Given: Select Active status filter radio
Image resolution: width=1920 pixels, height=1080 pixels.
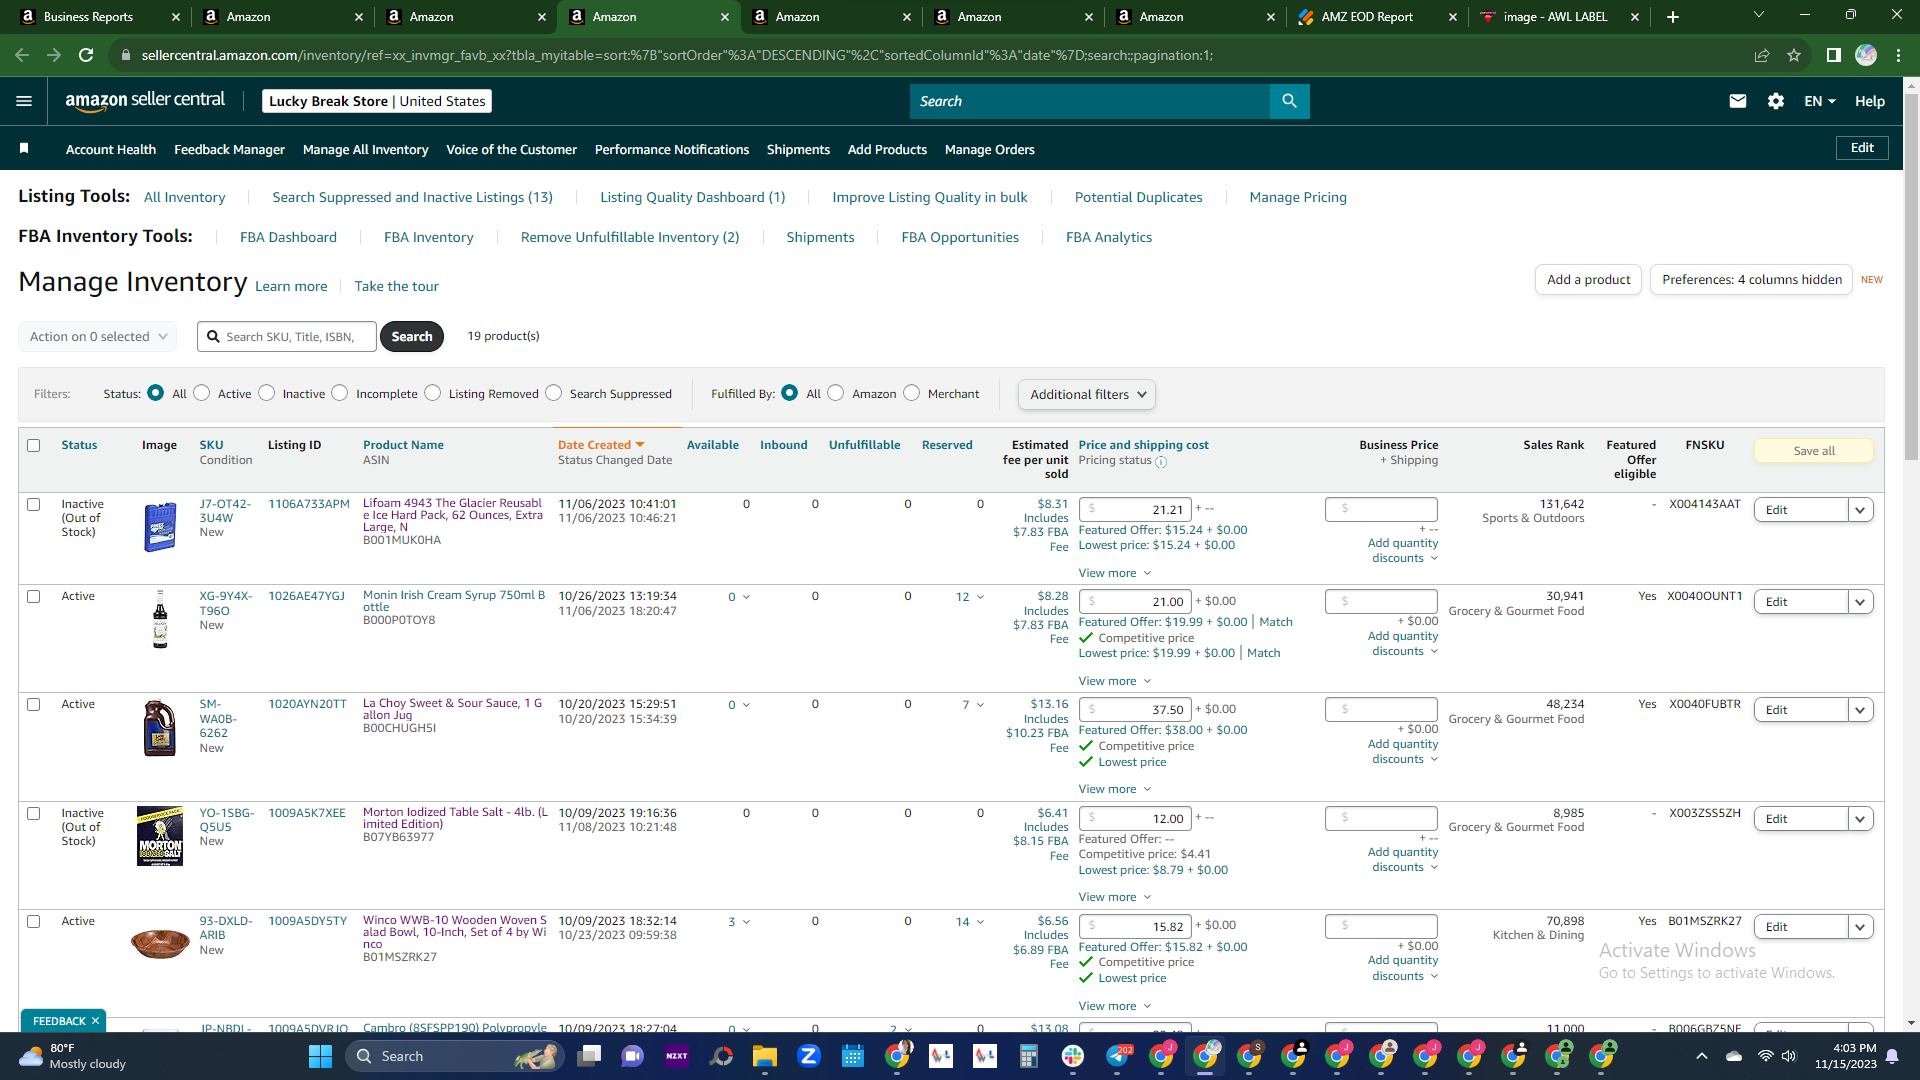Looking at the screenshot, I should click(202, 393).
